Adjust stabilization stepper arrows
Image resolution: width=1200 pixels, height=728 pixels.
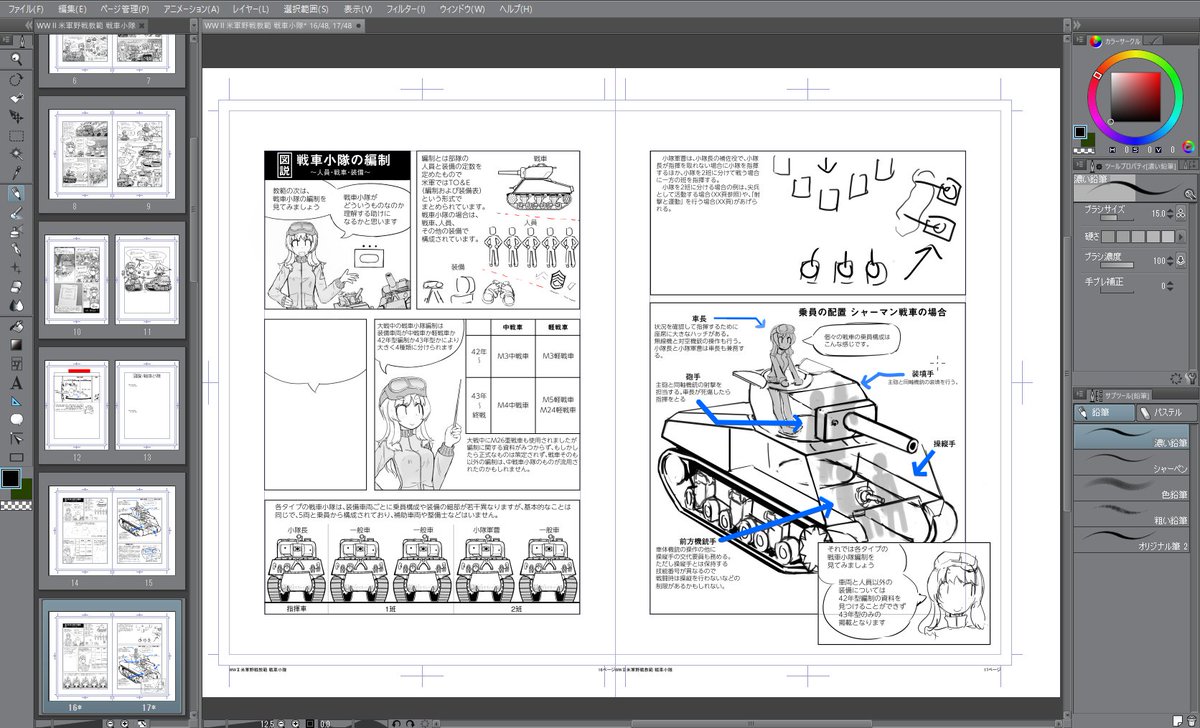(1169, 285)
